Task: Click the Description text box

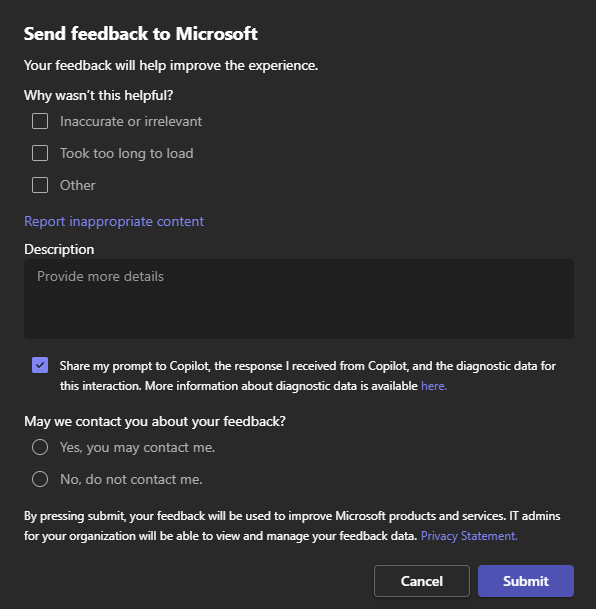Action: 299,299
